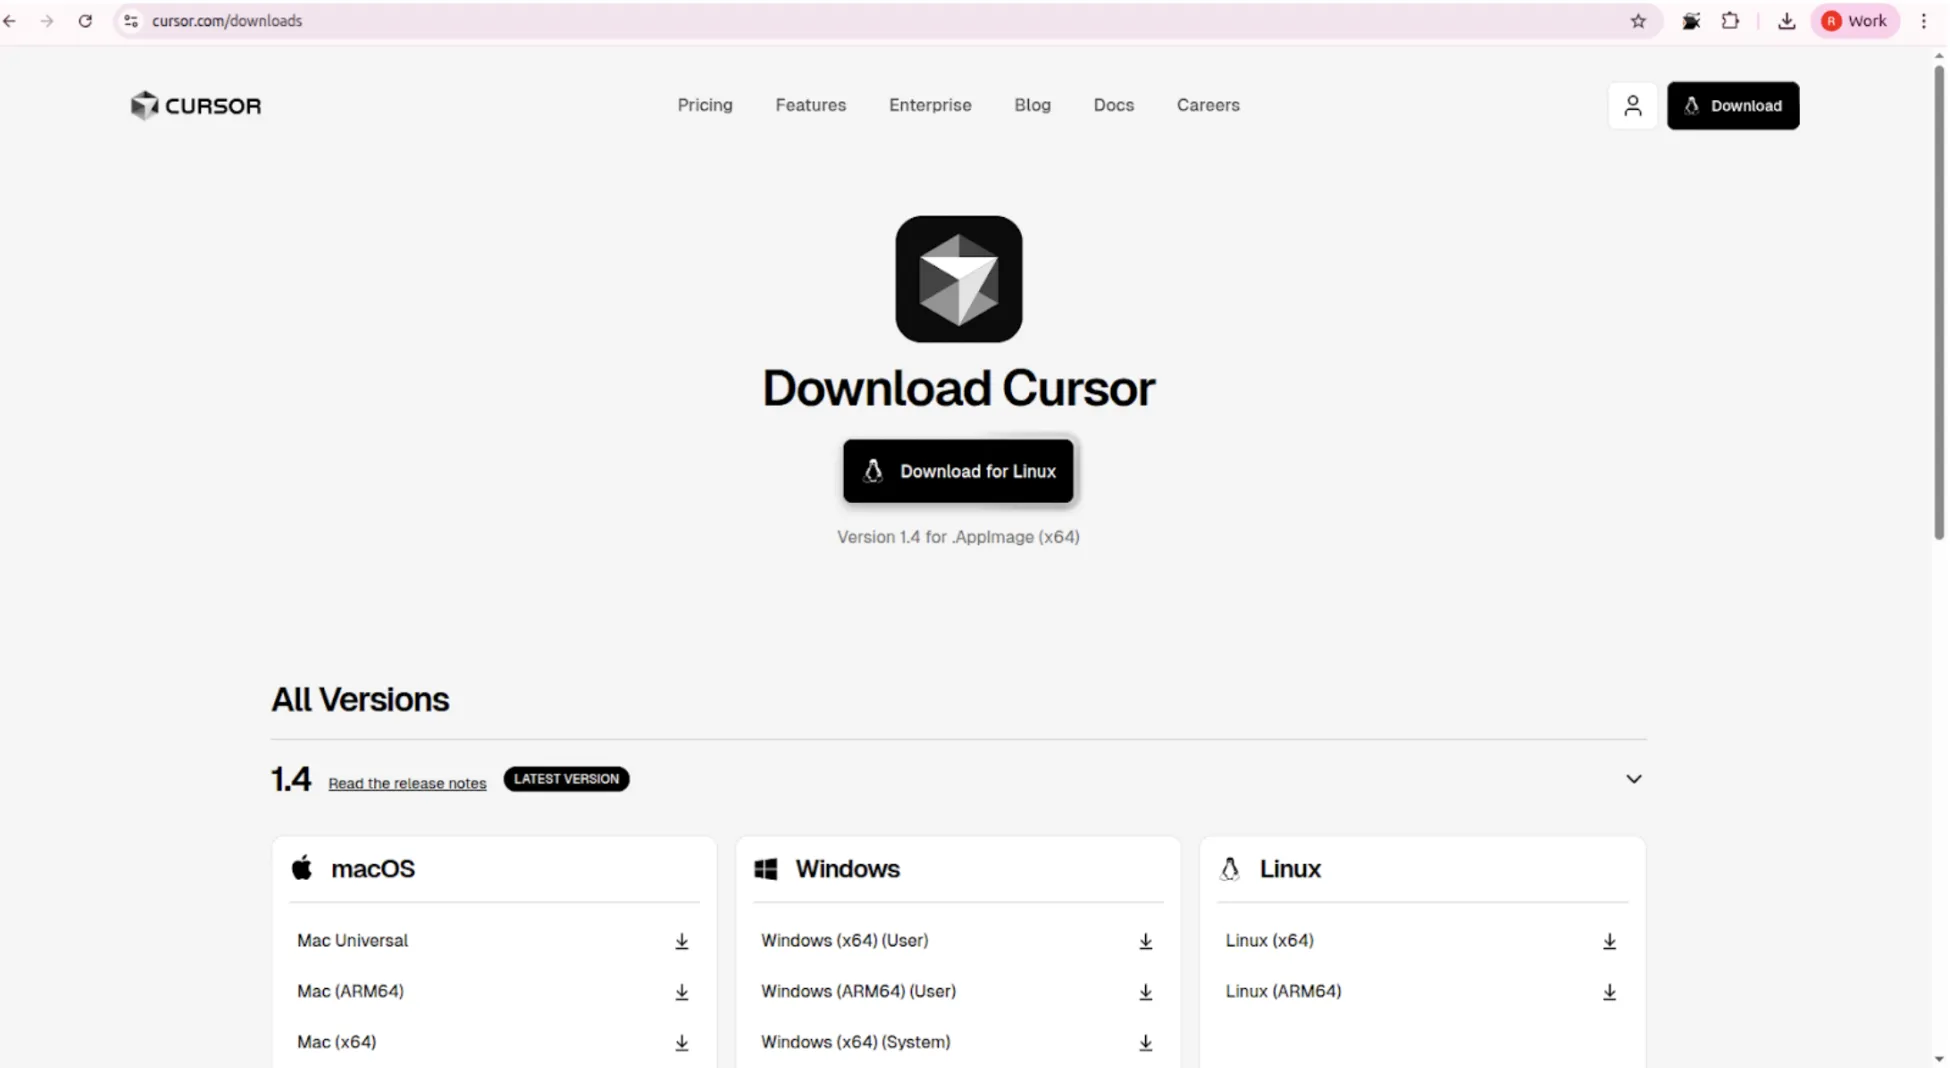Image resolution: width=1950 pixels, height=1068 pixels.
Task: Click the pinned extension icon next to star
Action: [x=1691, y=21]
